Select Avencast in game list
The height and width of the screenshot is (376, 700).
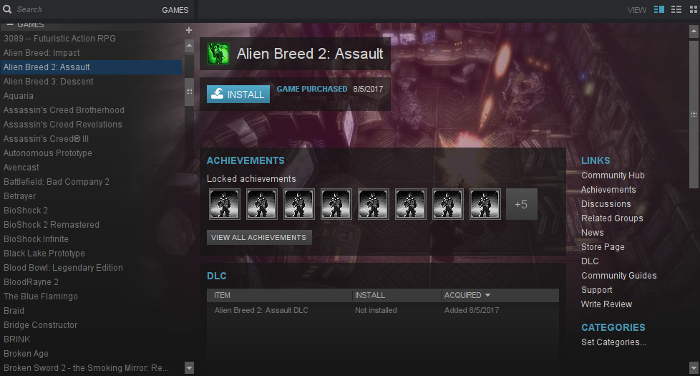coord(92,167)
